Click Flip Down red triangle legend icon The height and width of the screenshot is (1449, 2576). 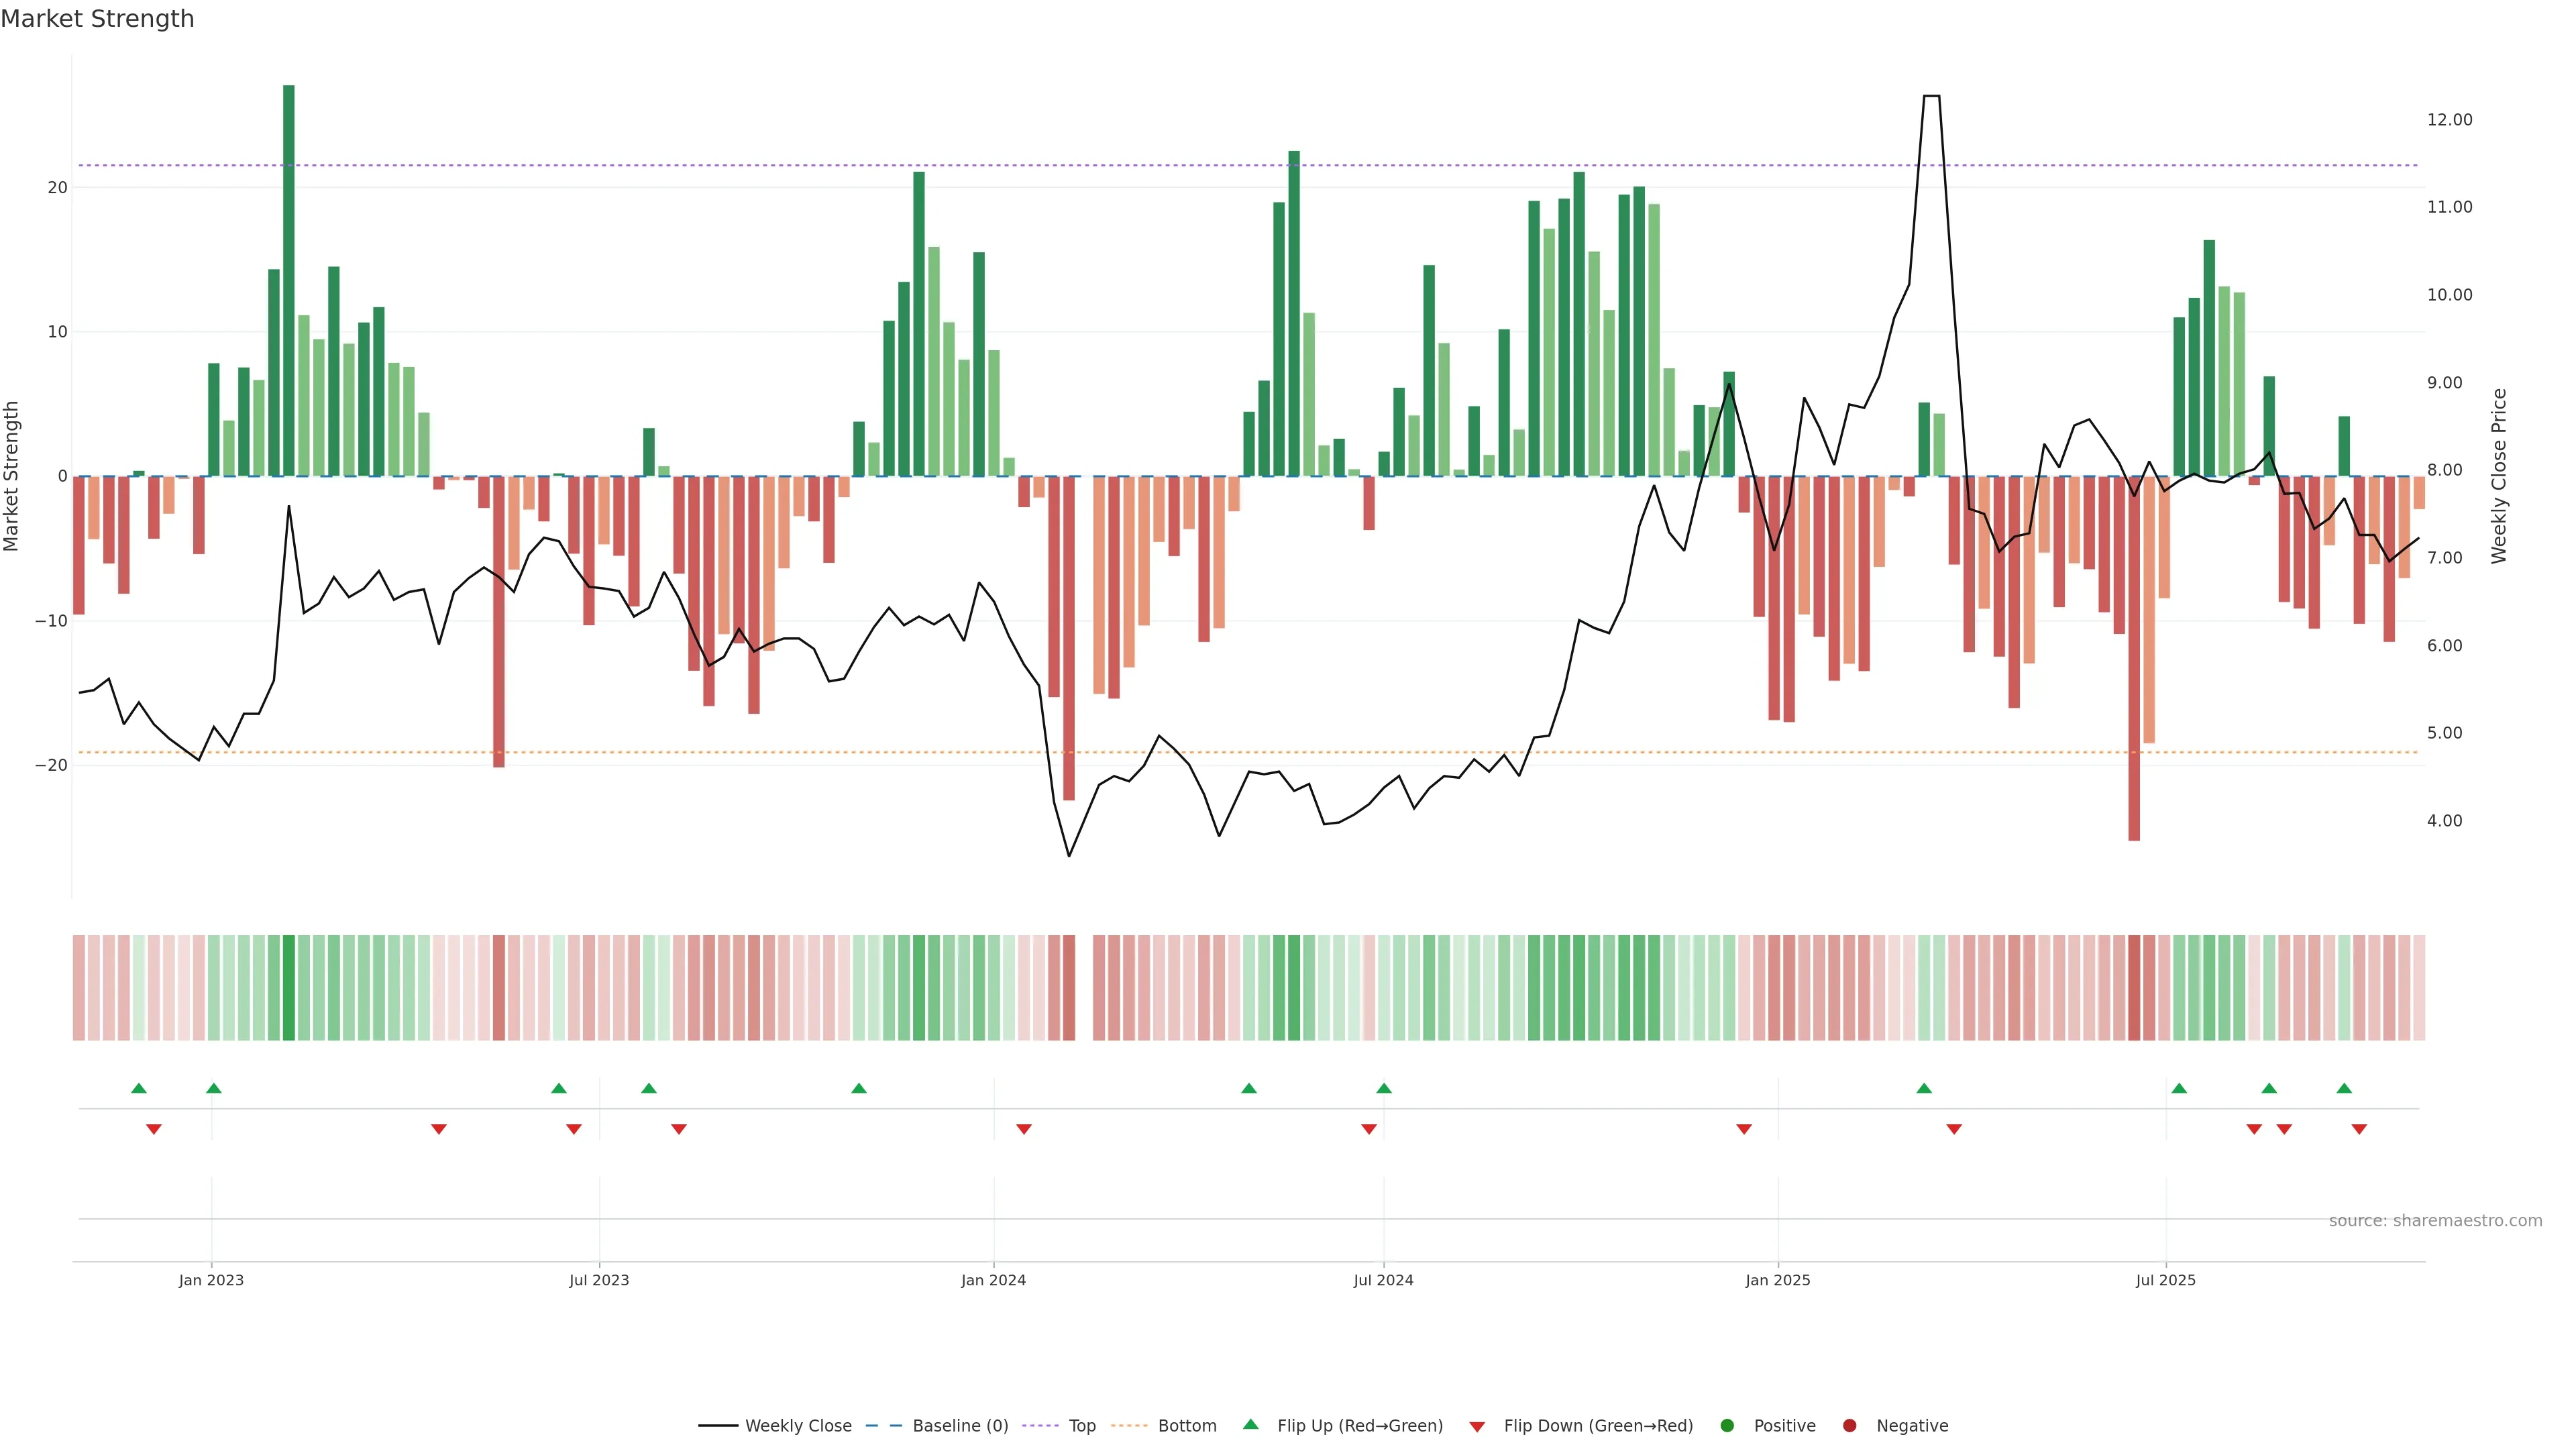coord(1477,1427)
